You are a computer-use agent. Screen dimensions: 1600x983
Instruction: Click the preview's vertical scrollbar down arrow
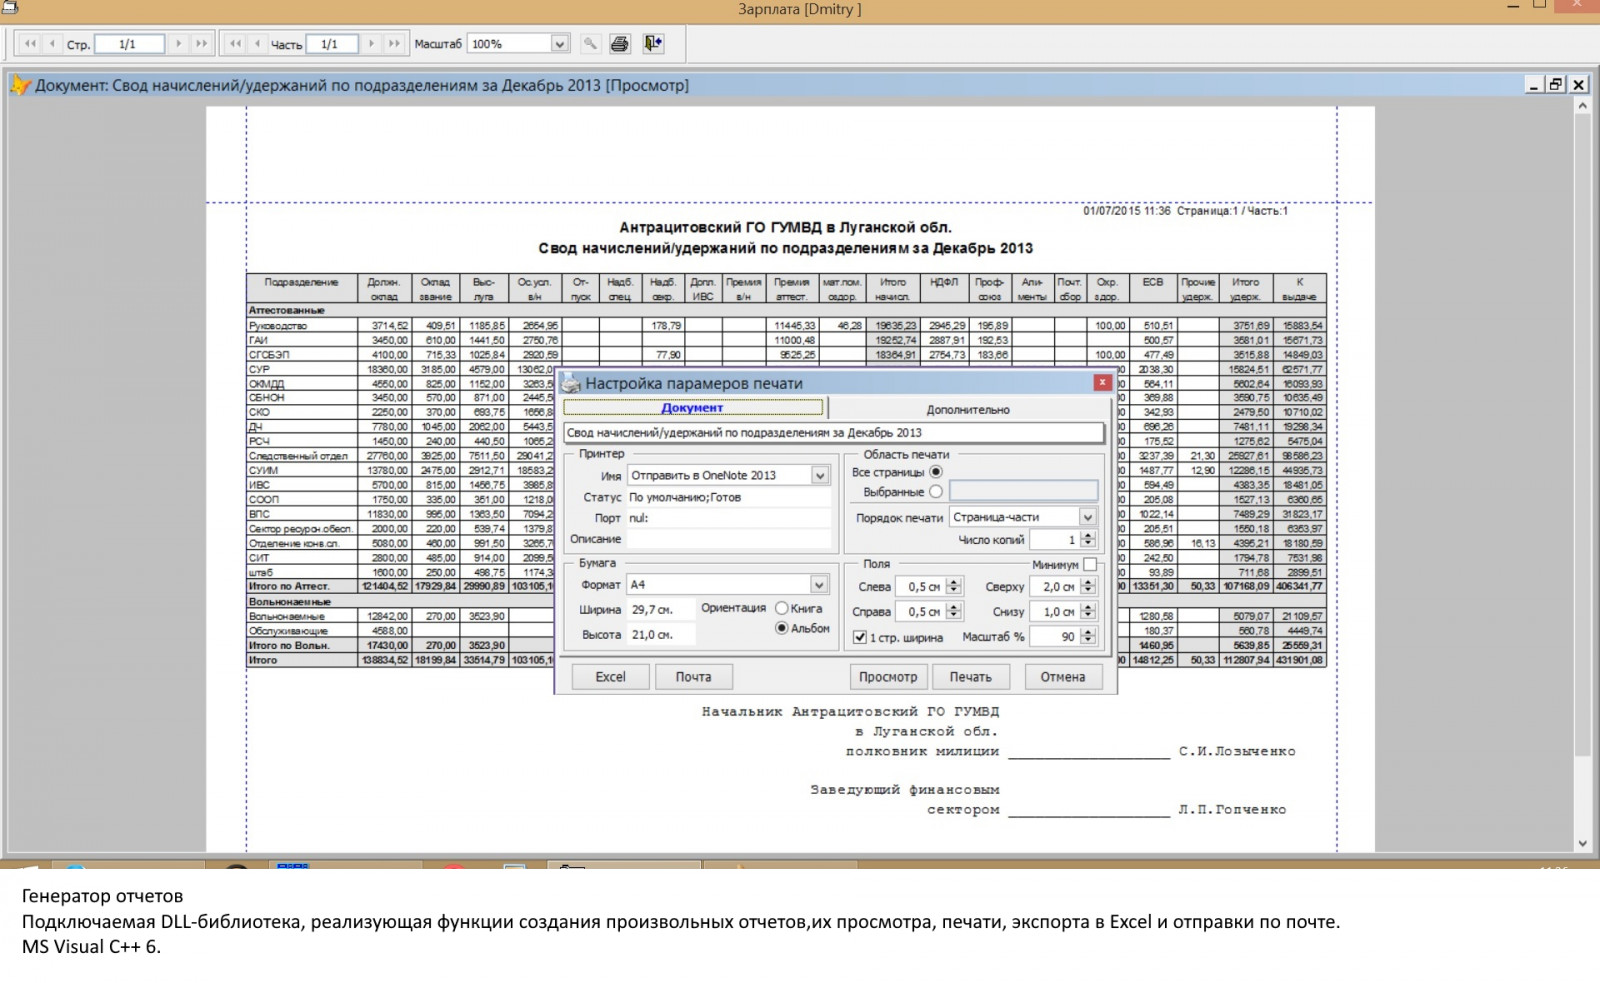pyautogui.click(x=1582, y=843)
